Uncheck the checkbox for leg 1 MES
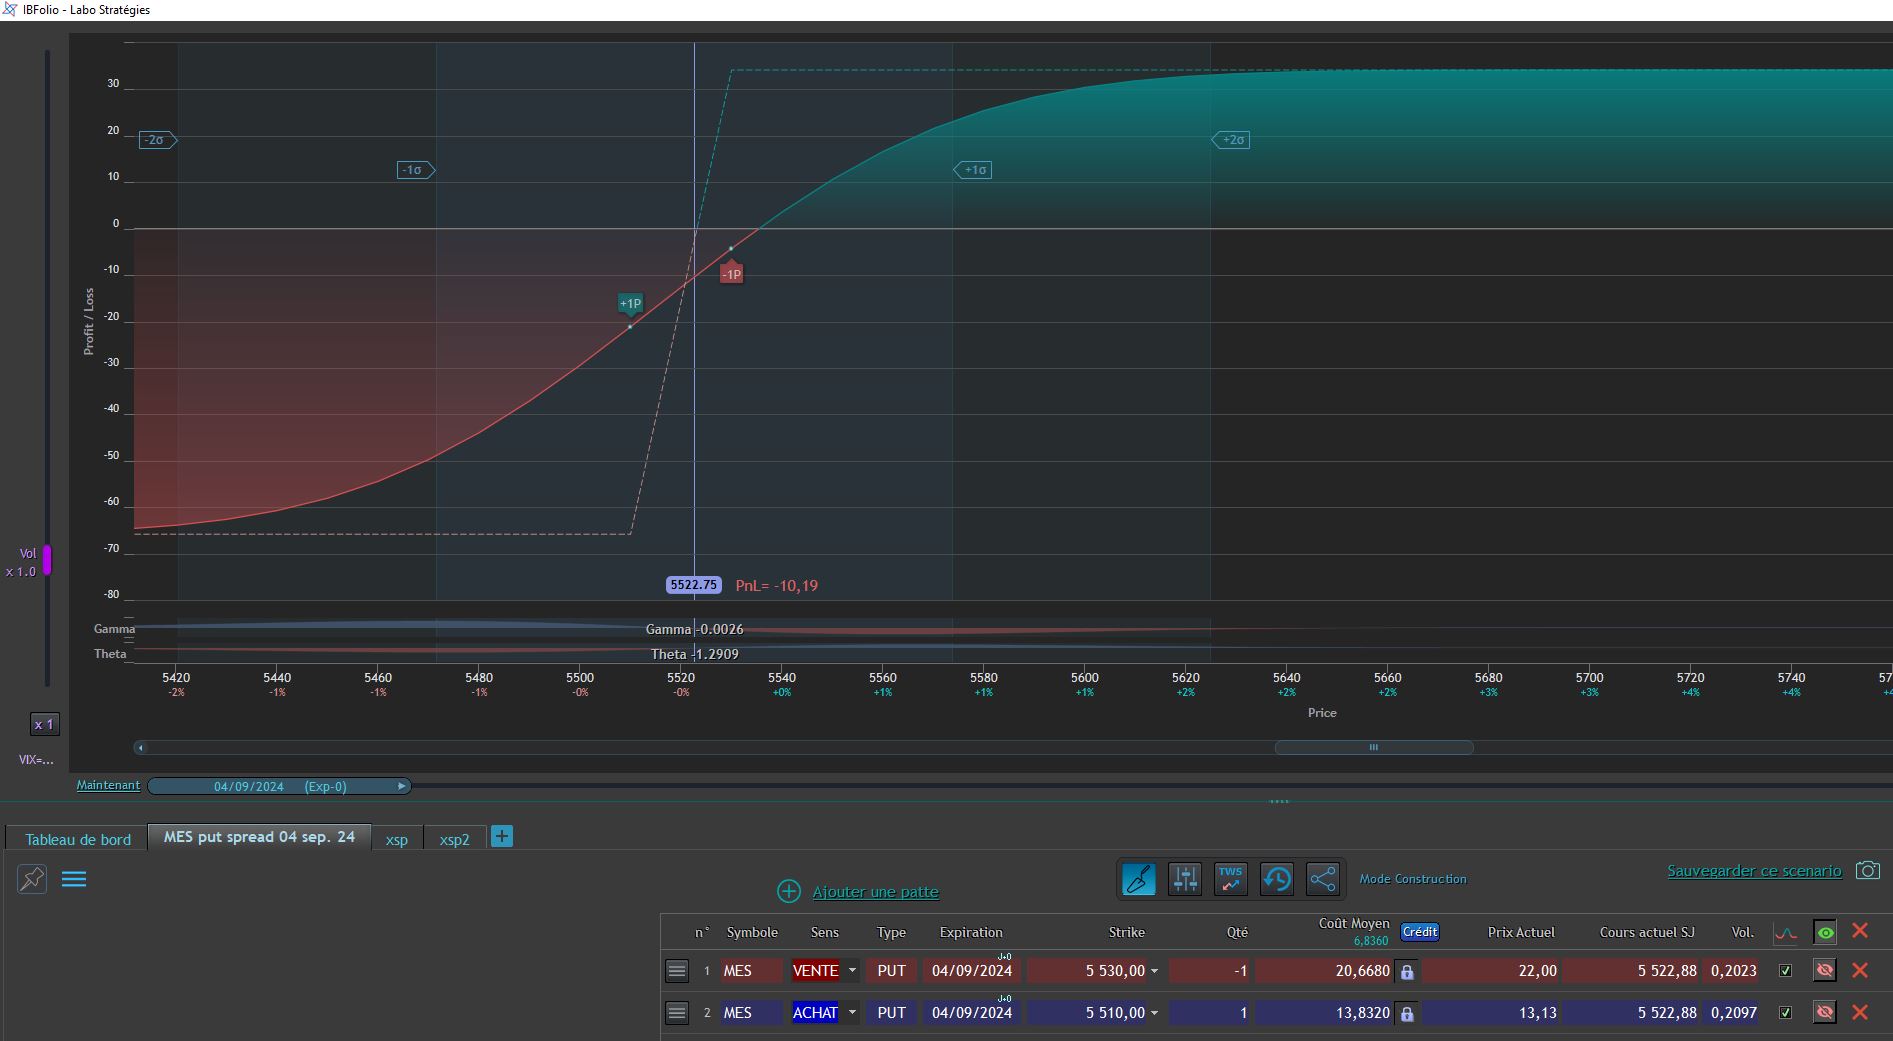This screenshot has width=1893, height=1041. [1785, 971]
